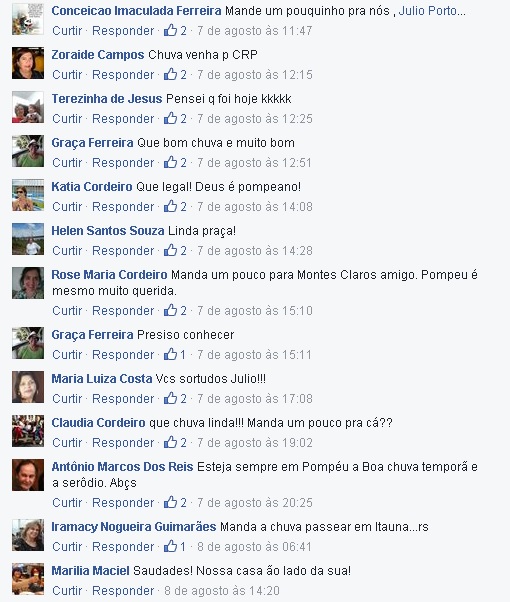The width and height of the screenshot is (510, 602).
Task: Responder to Claudia Cordeiro's comment
Action: tap(123, 443)
